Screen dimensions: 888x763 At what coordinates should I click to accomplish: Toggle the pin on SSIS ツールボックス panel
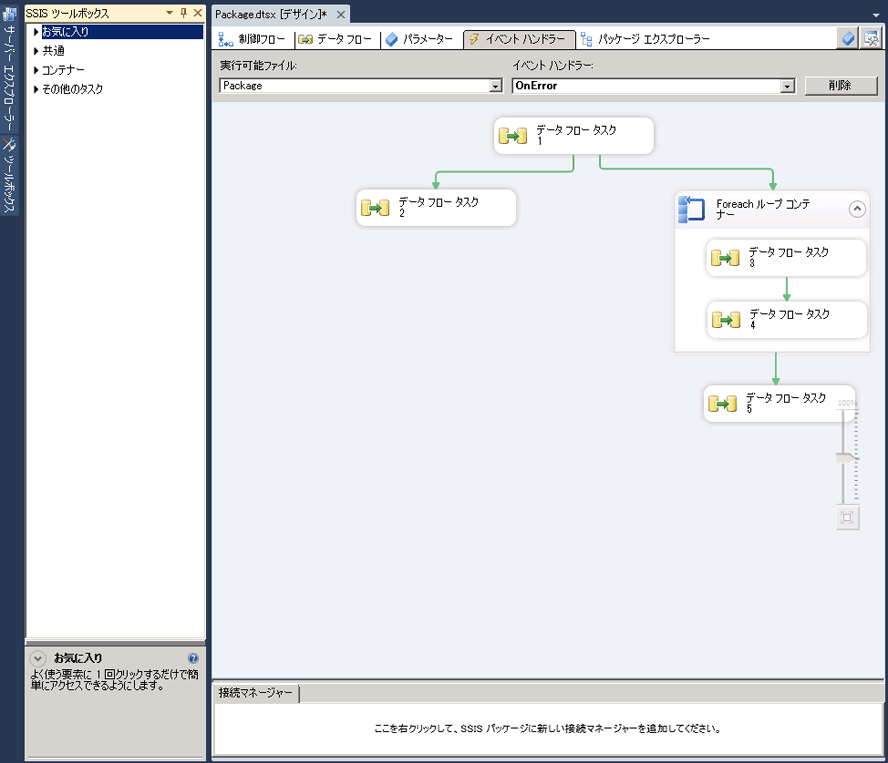coord(183,13)
